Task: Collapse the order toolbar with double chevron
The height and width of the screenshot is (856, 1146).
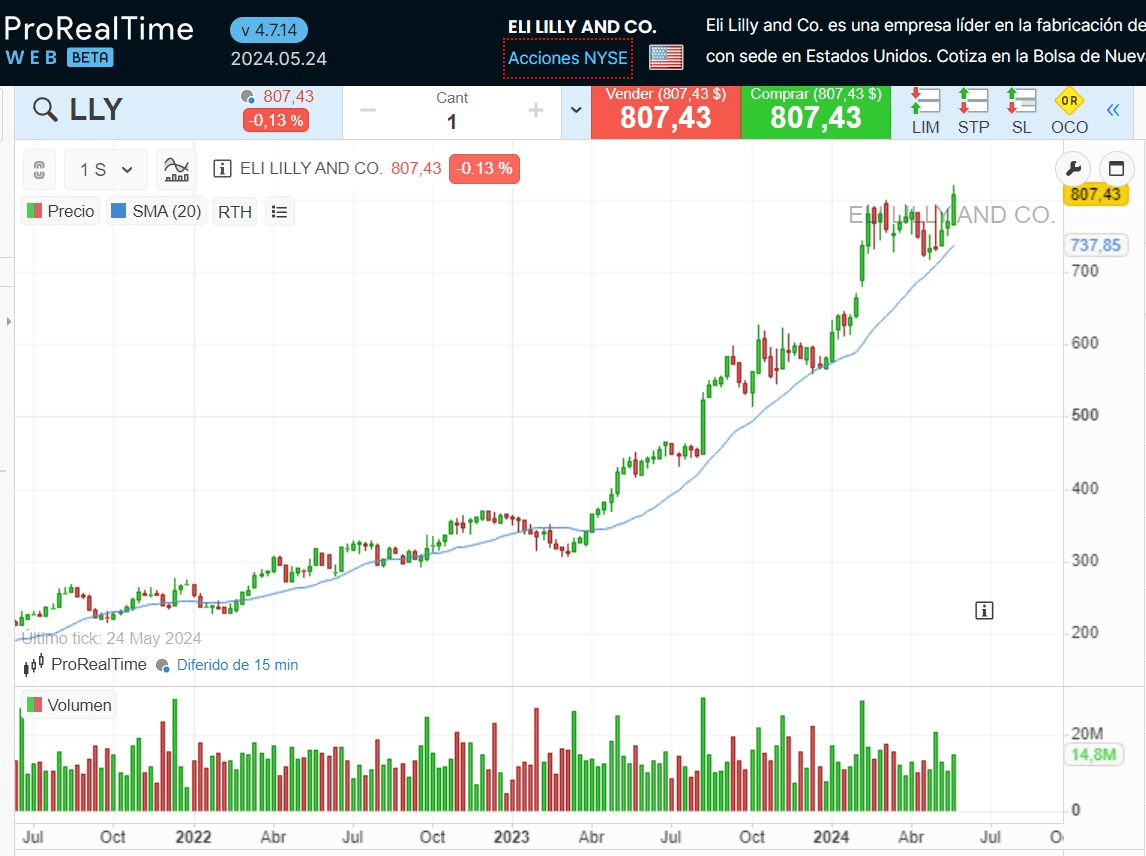Action: [x=1113, y=111]
